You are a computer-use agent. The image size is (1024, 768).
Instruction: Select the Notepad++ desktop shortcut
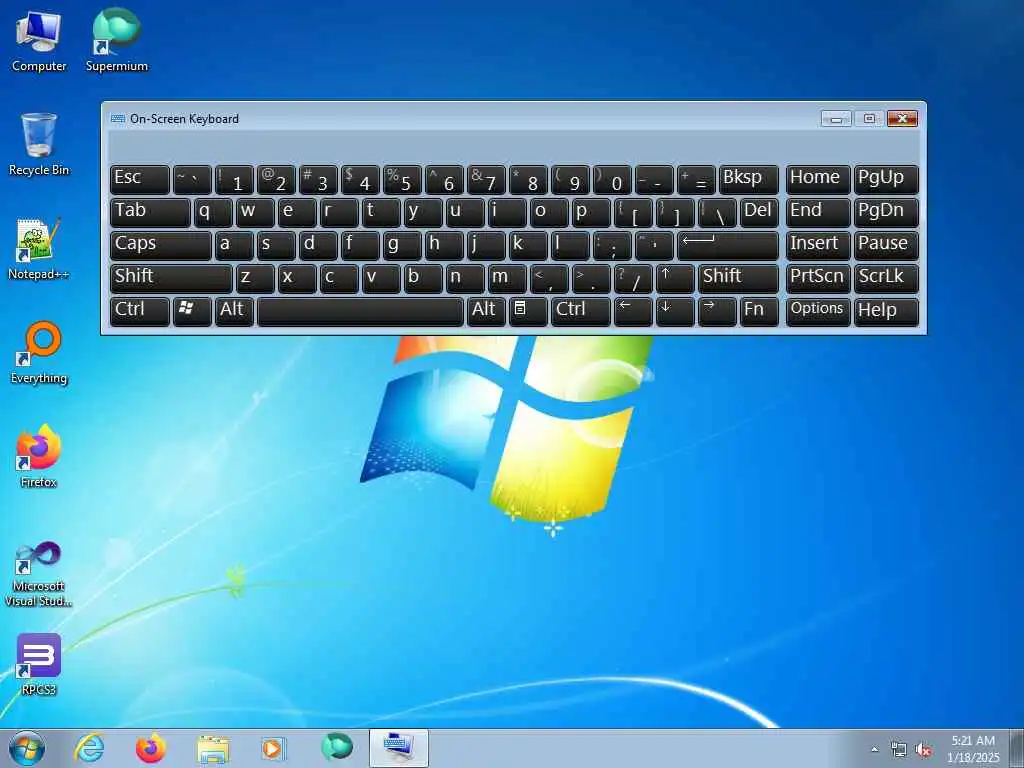39,249
